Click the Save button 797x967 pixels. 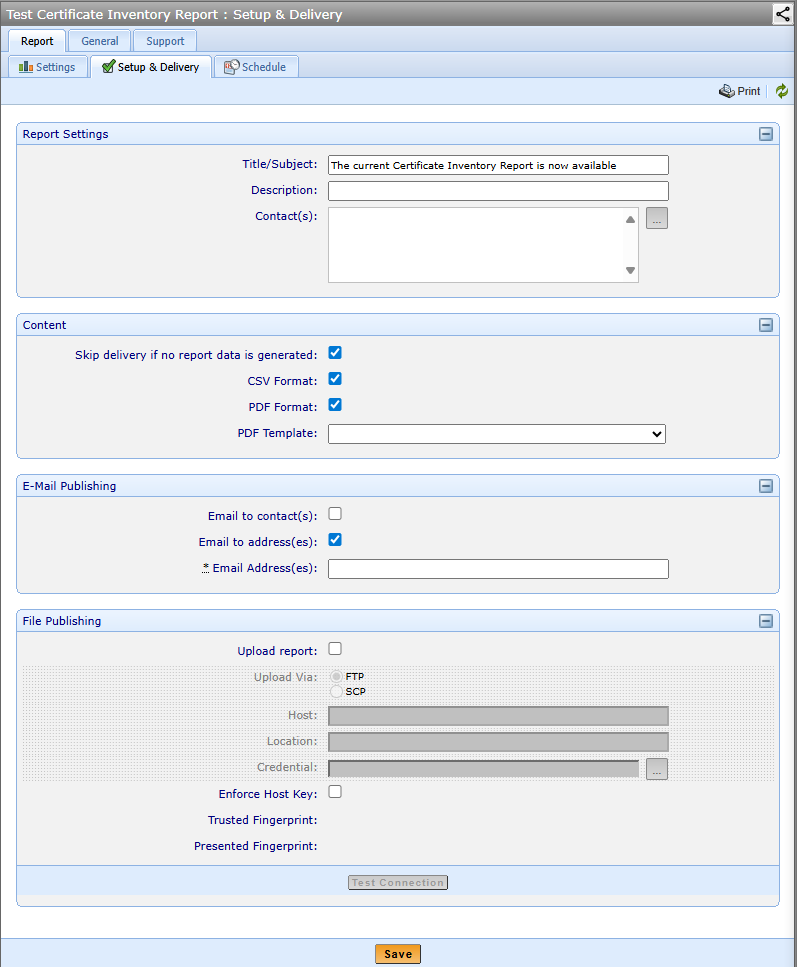(x=398, y=954)
